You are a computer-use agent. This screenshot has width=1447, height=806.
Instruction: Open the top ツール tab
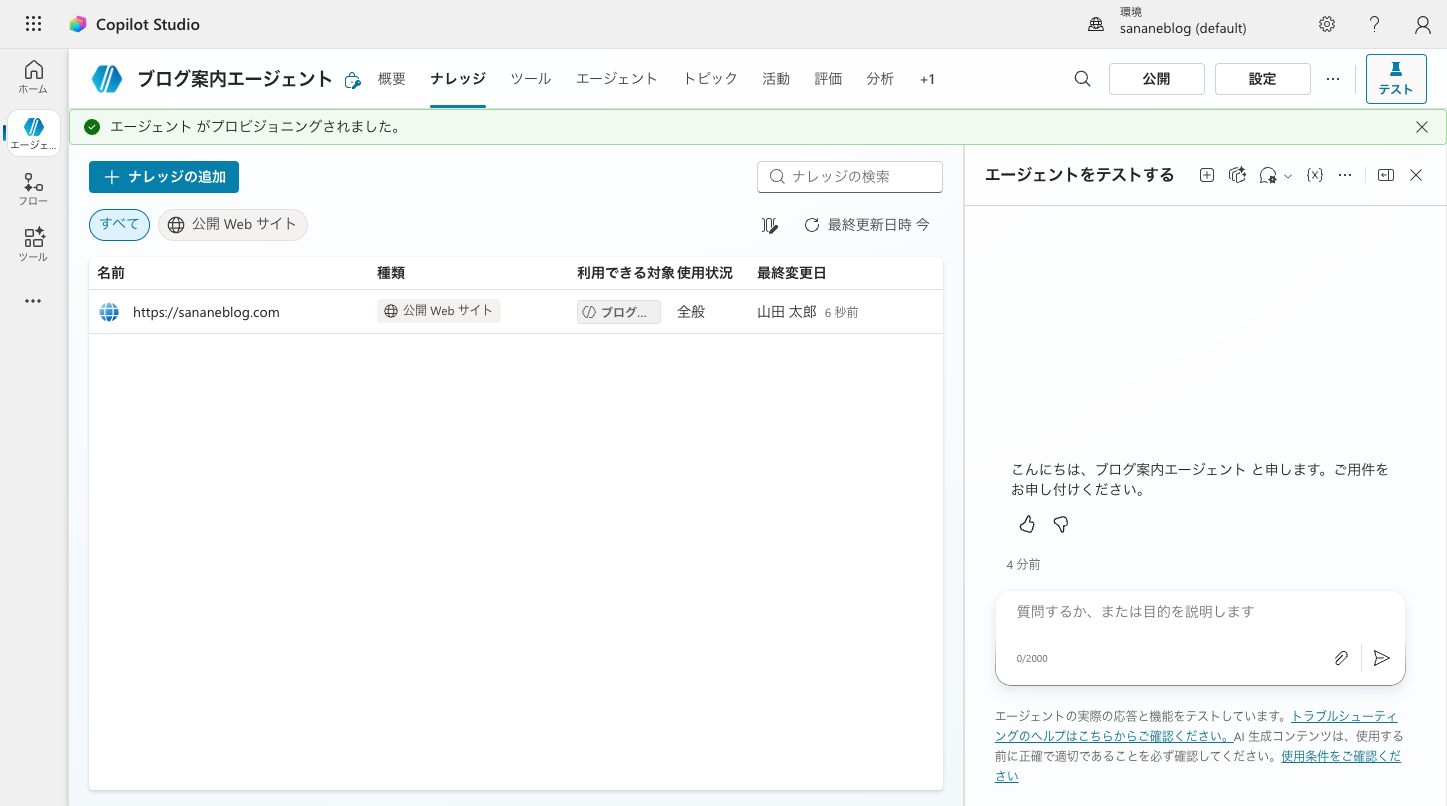(x=531, y=79)
